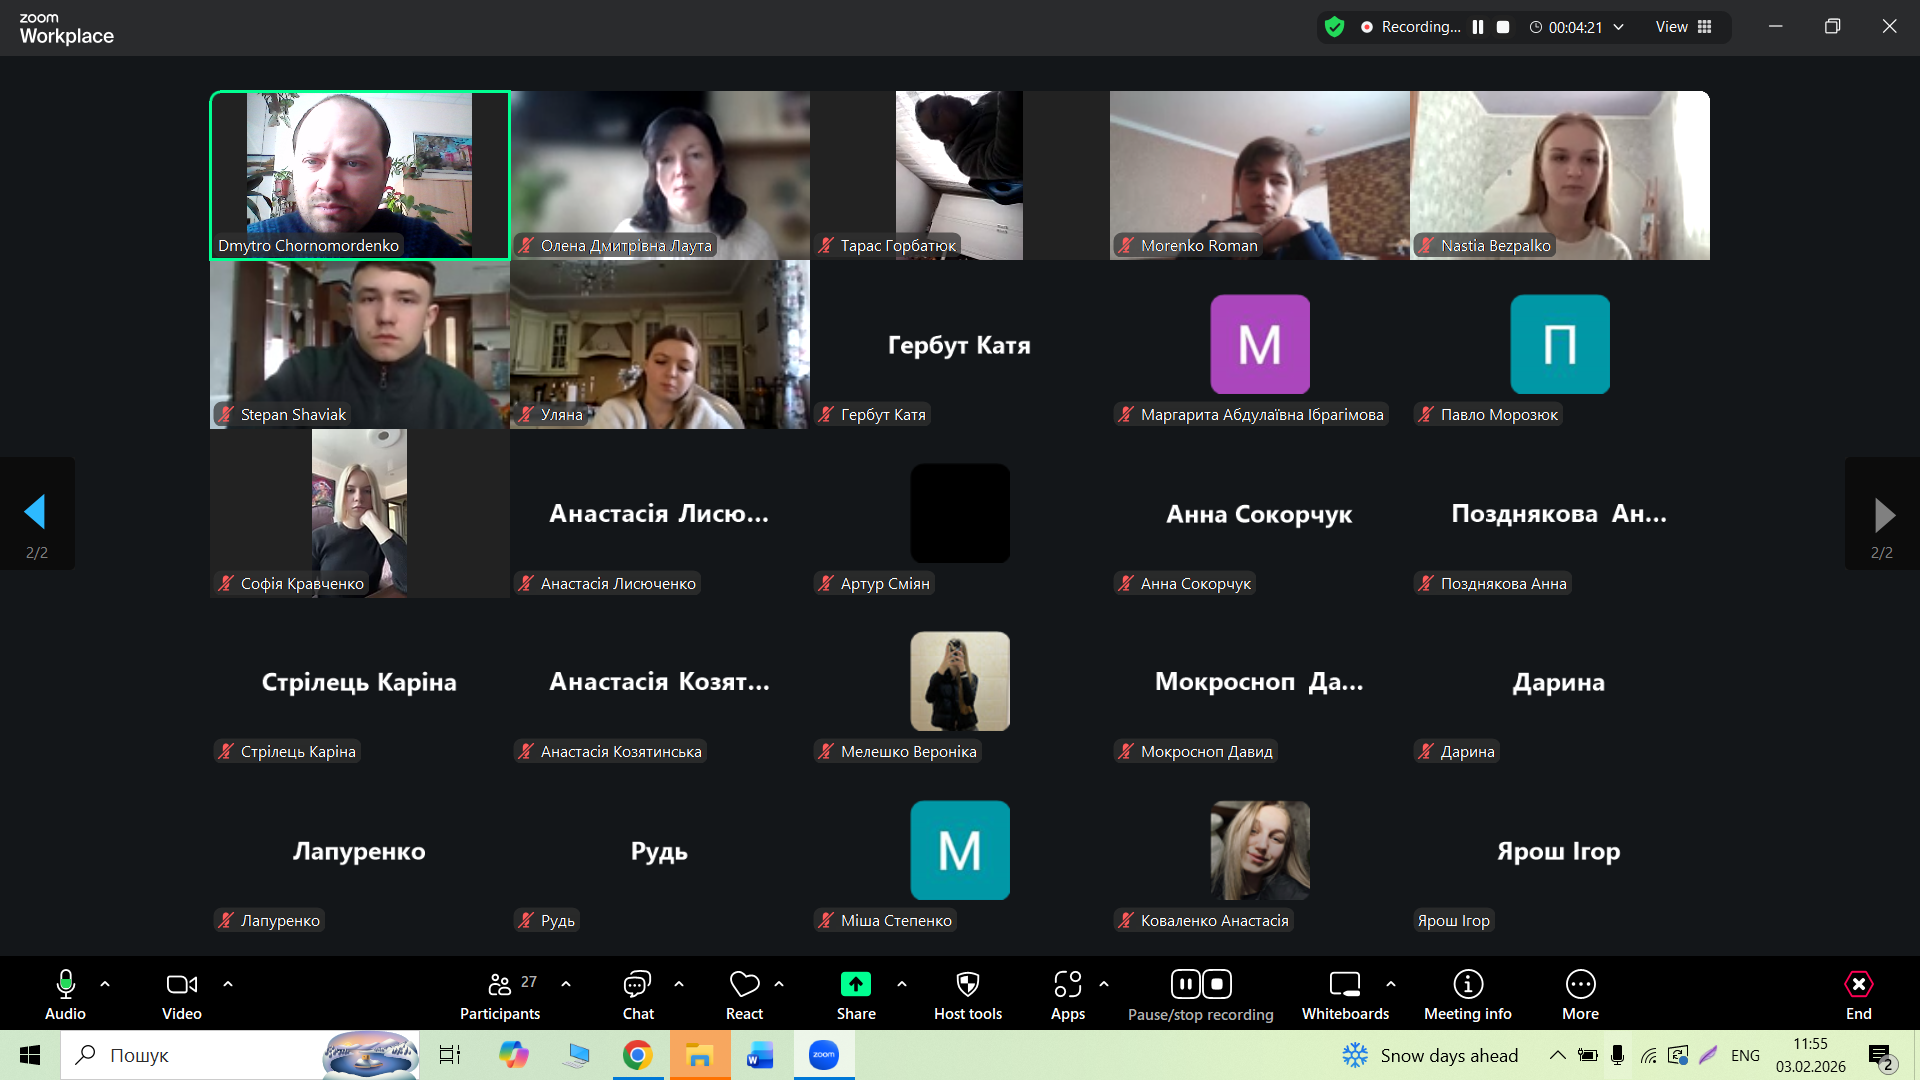Click the red End meeting button
The height and width of the screenshot is (1080, 1920).
(1858, 995)
